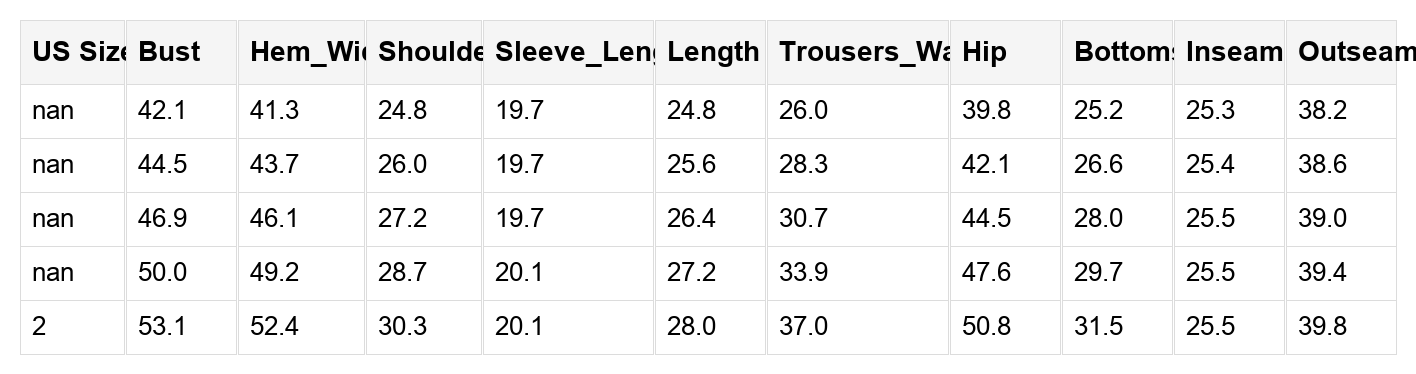Click the Sleeve_Length column header

[x=569, y=52]
